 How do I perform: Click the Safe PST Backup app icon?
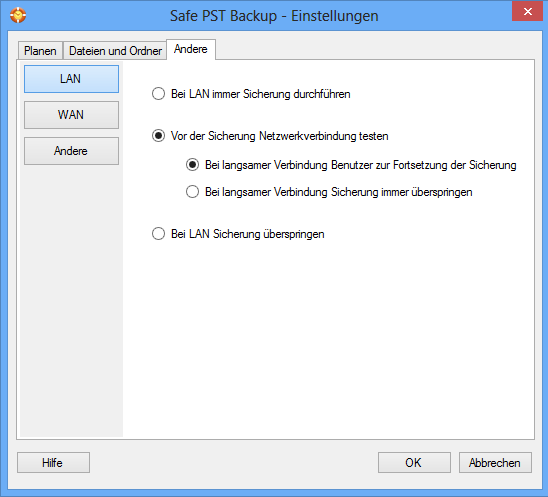click(x=18, y=15)
